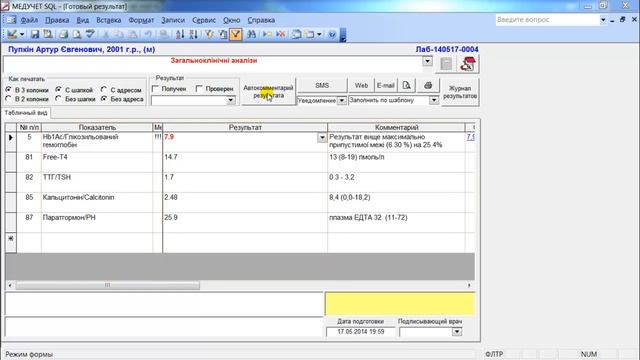Click the Help question mark icon
Image resolution: width=640 pixels, height=360 pixels.
332,35
